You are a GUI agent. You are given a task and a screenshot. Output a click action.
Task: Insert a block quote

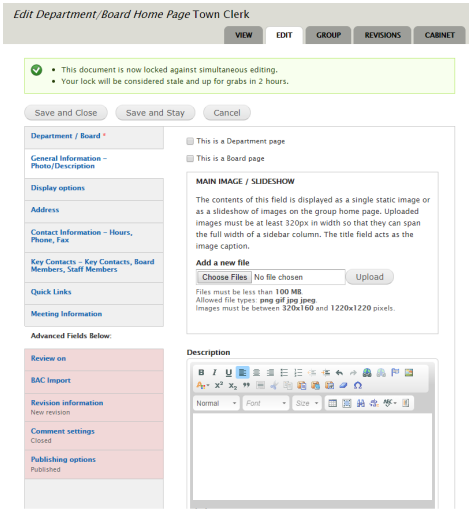246,385
